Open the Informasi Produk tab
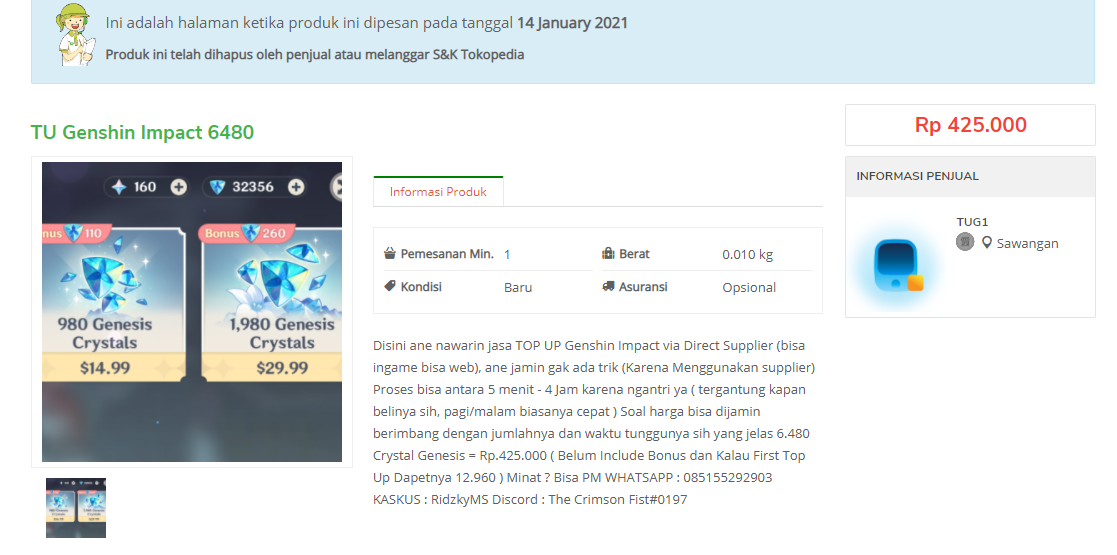The height and width of the screenshot is (555, 1117). coord(438,192)
